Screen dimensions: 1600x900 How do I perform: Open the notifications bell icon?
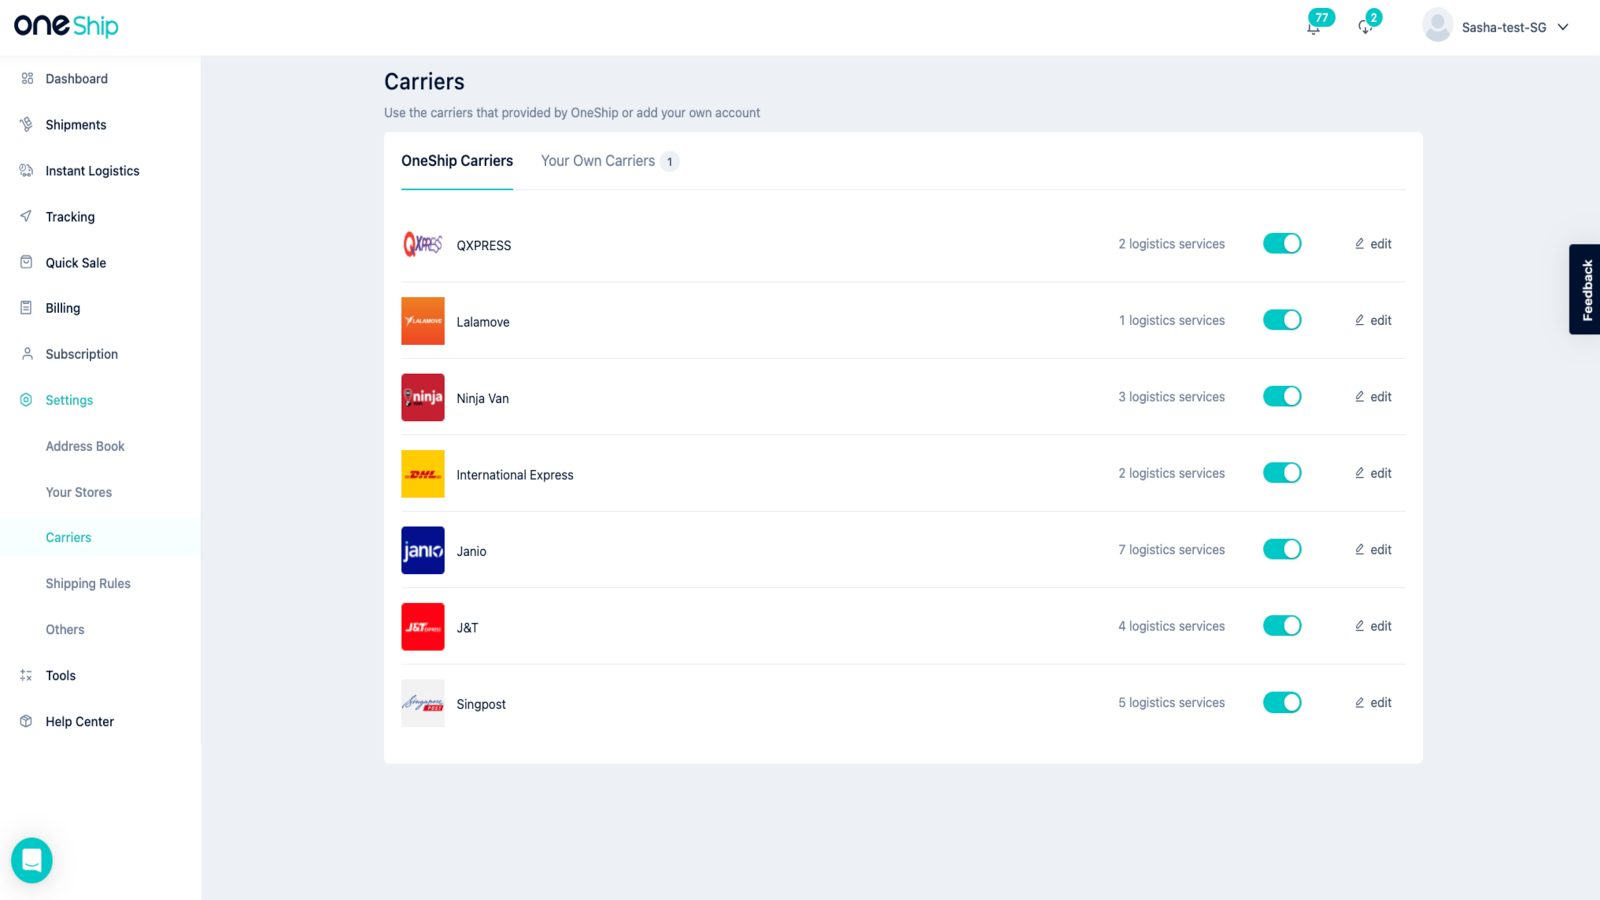coord(1314,27)
